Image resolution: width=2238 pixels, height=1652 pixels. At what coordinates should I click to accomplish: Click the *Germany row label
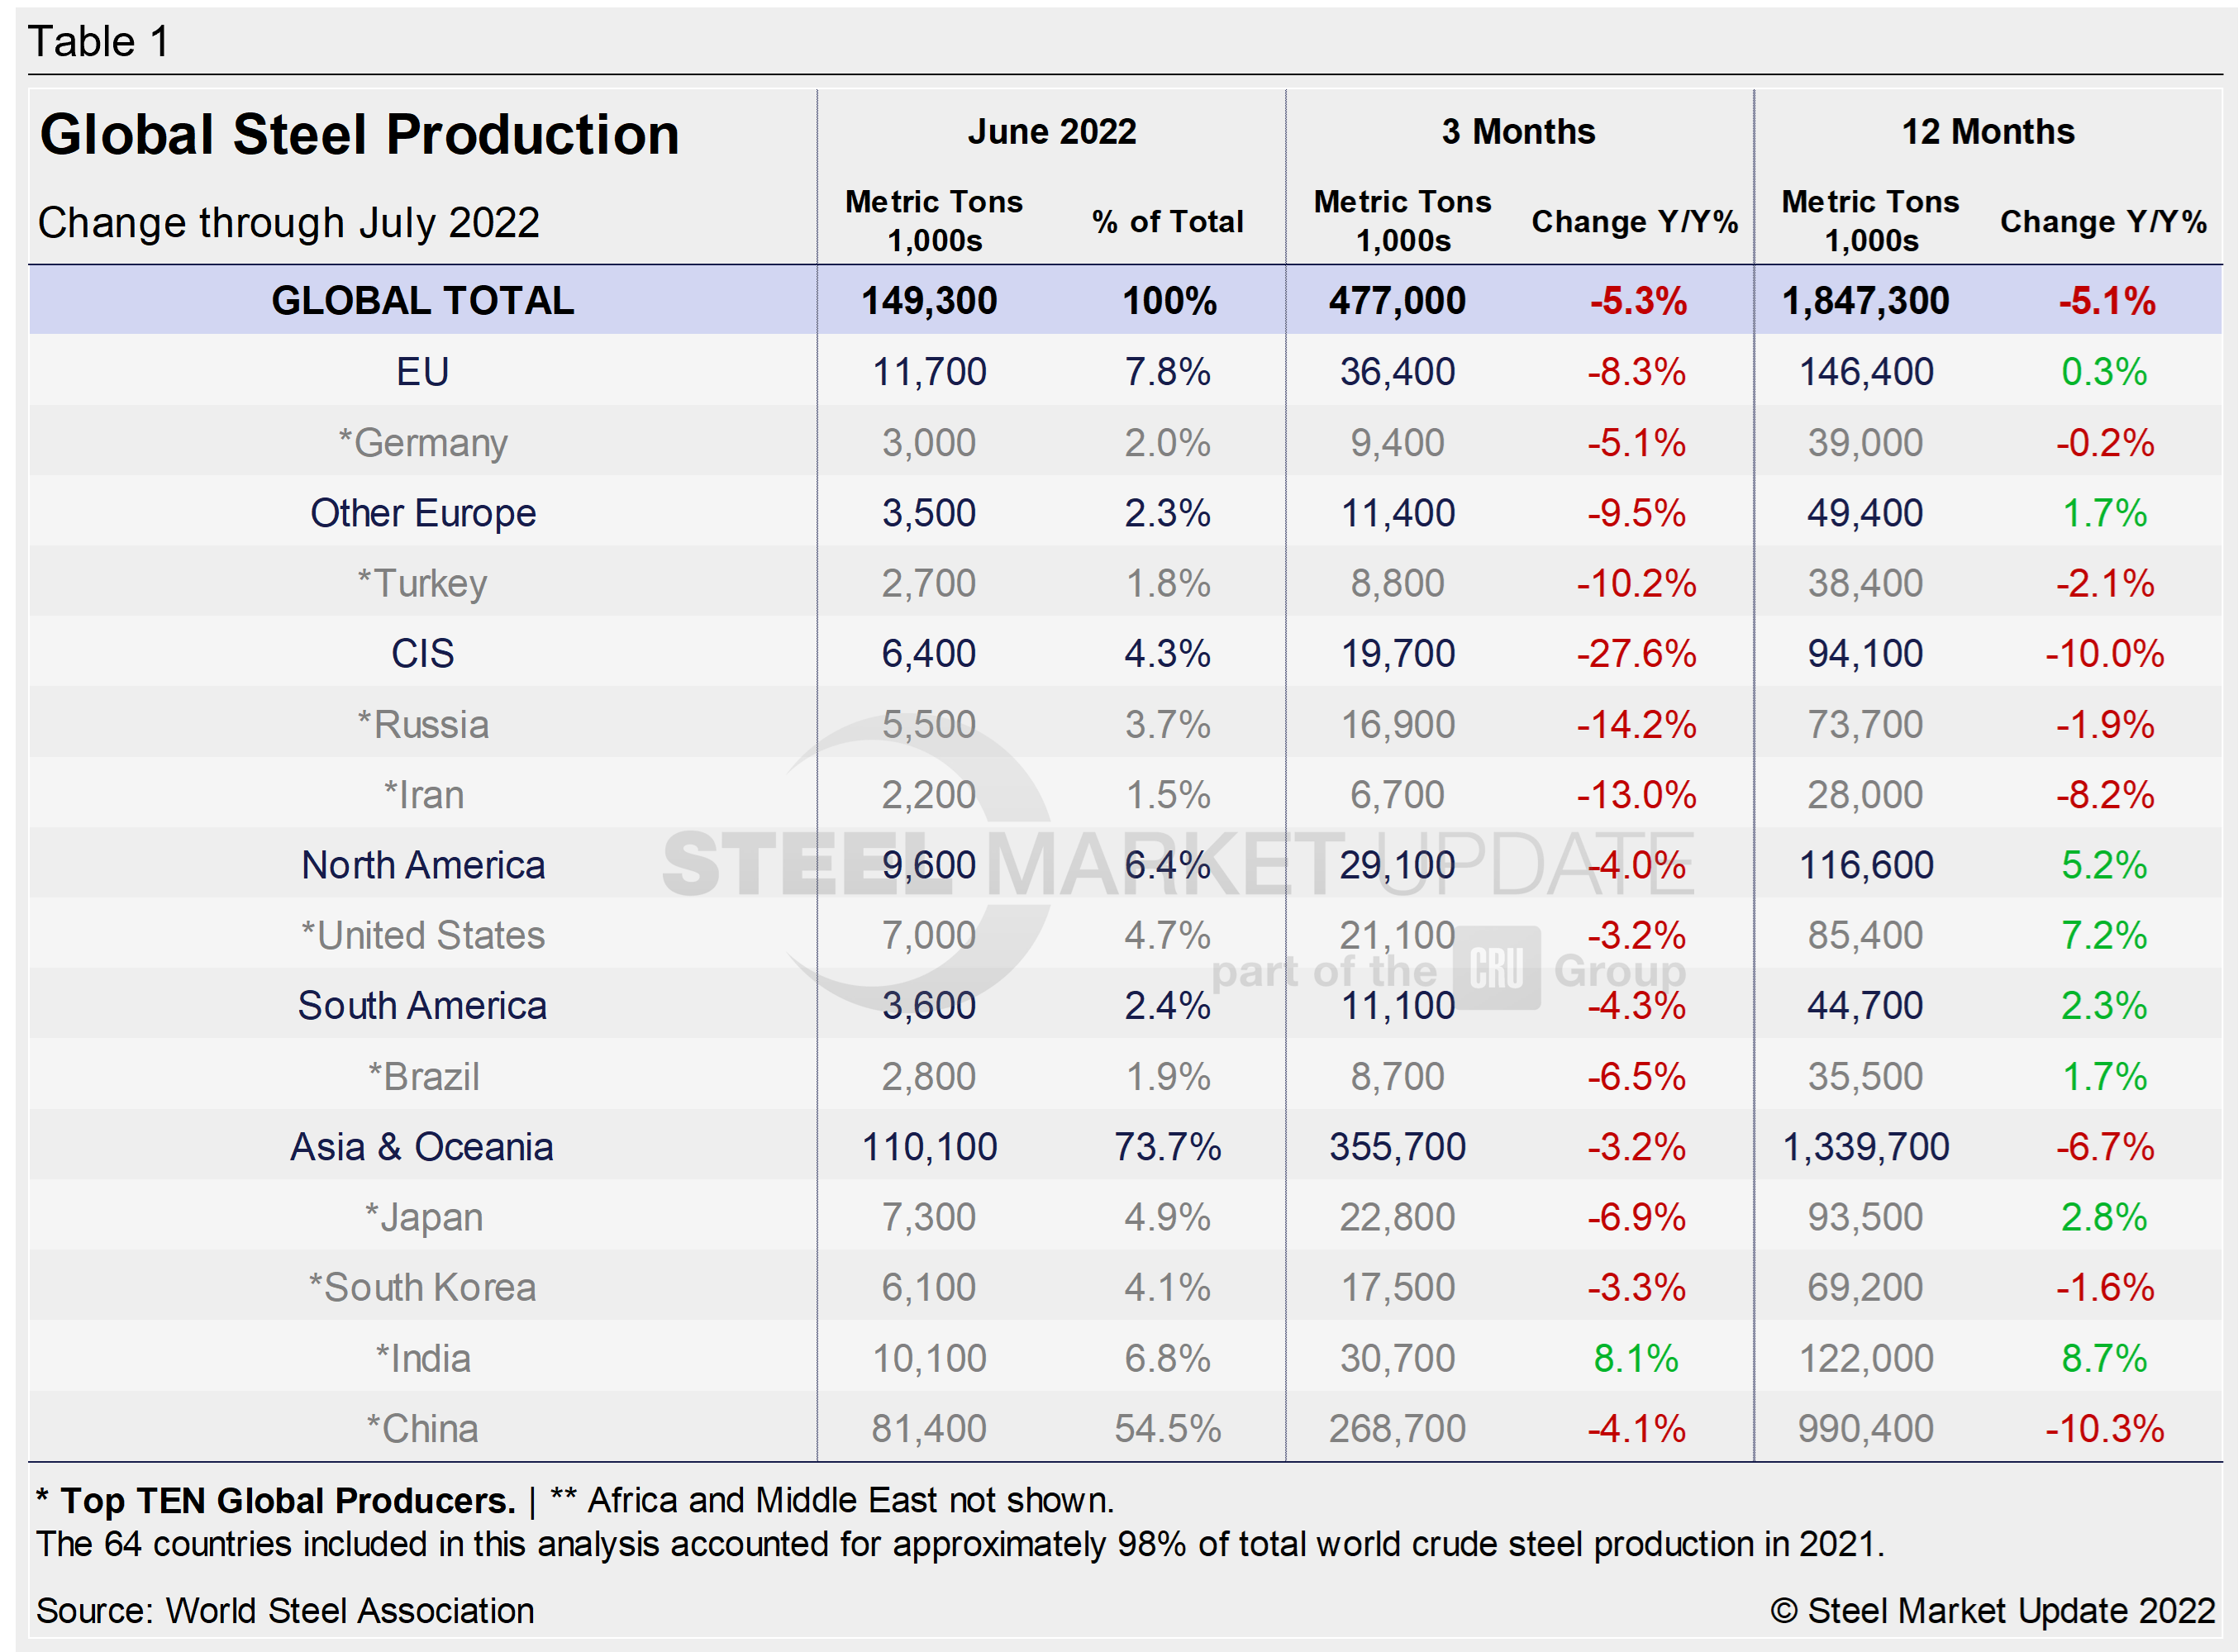423,443
